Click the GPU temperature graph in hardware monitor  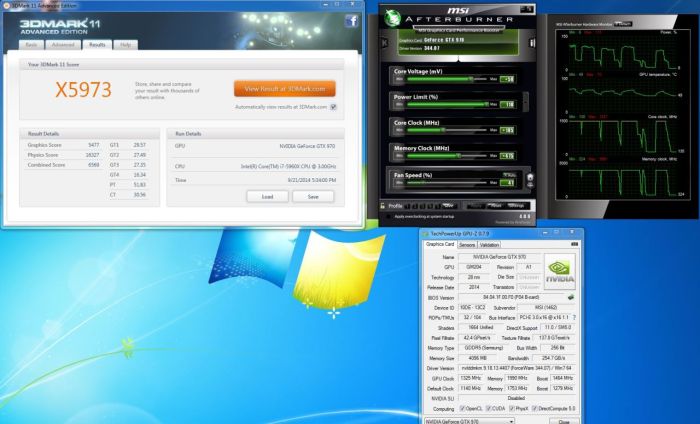[624, 95]
